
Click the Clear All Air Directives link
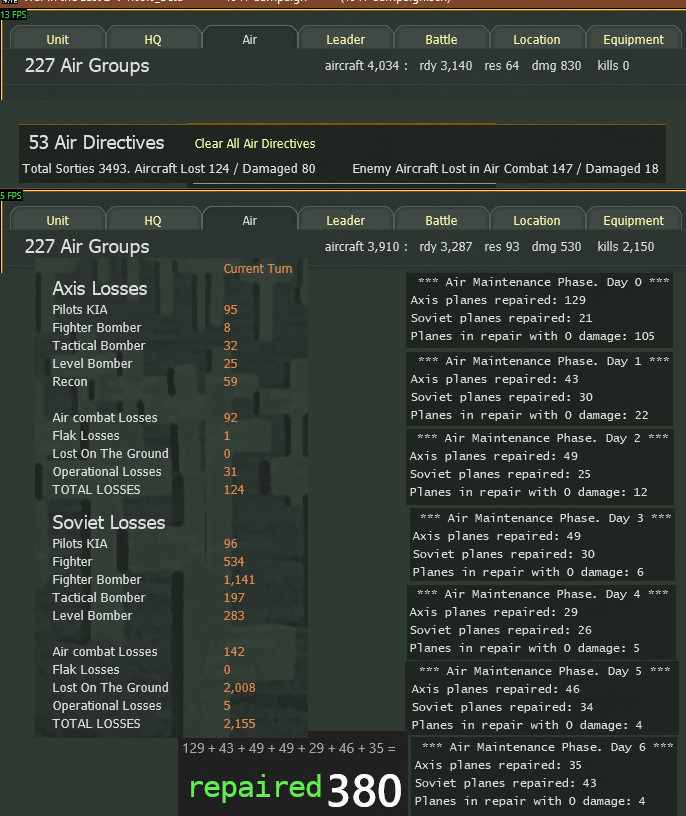[x=255, y=144]
